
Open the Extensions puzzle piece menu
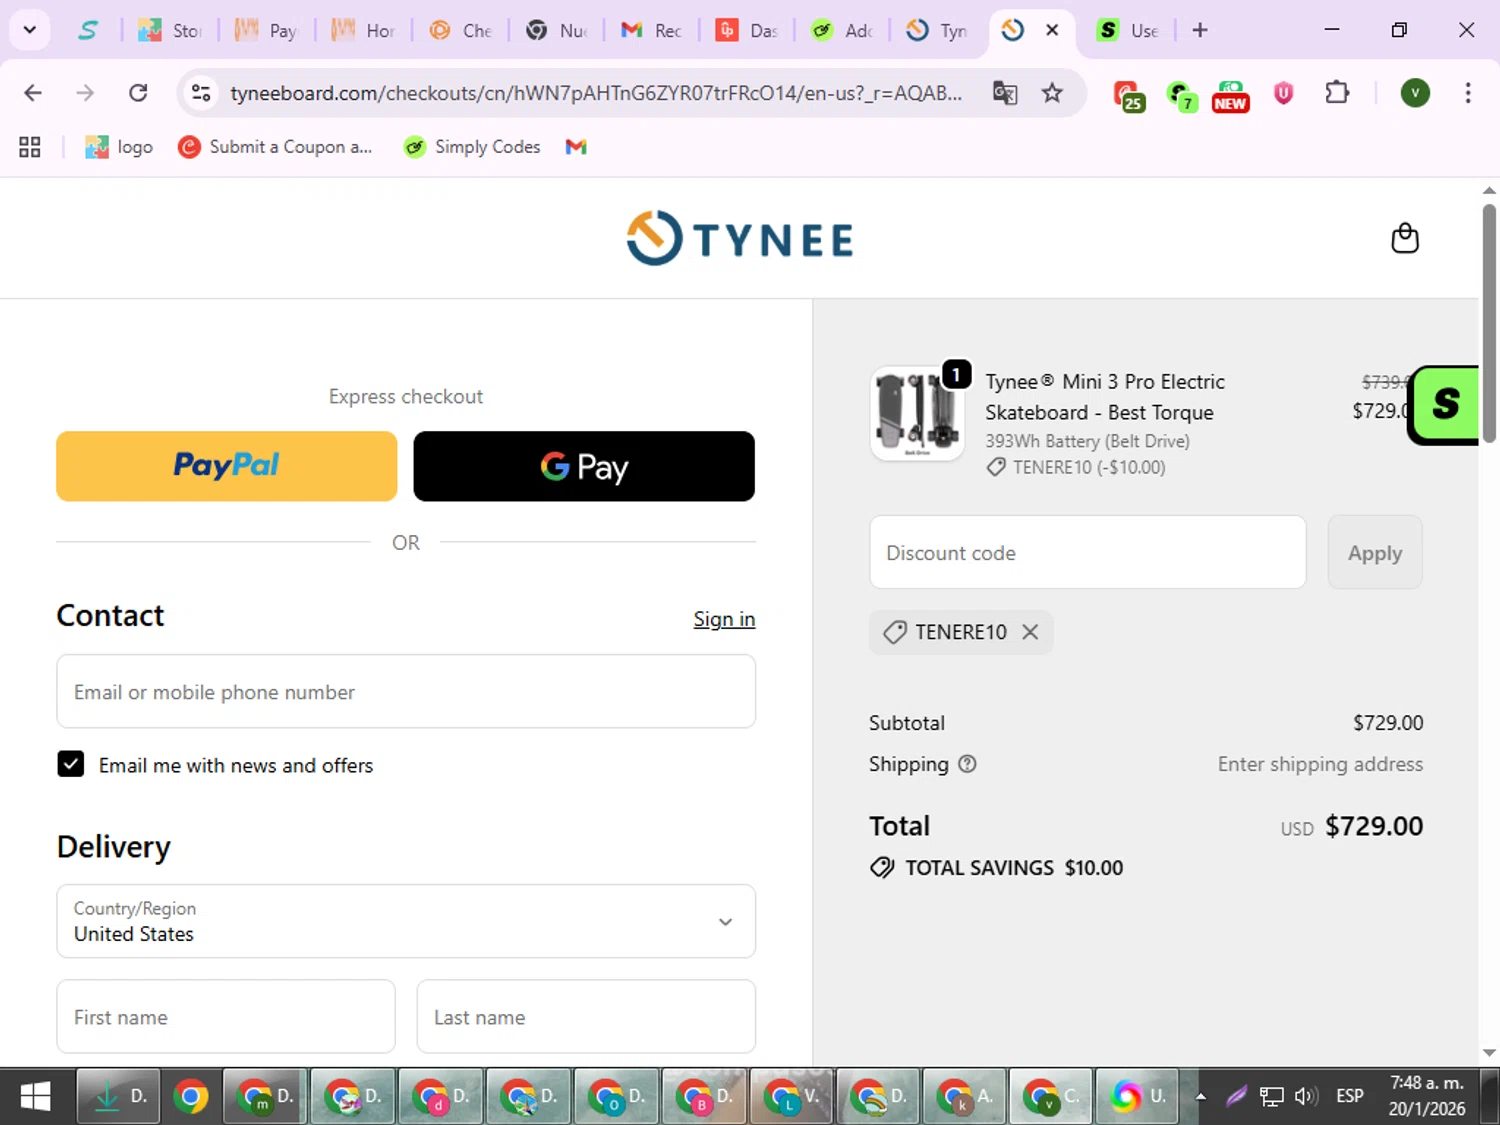click(1337, 93)
